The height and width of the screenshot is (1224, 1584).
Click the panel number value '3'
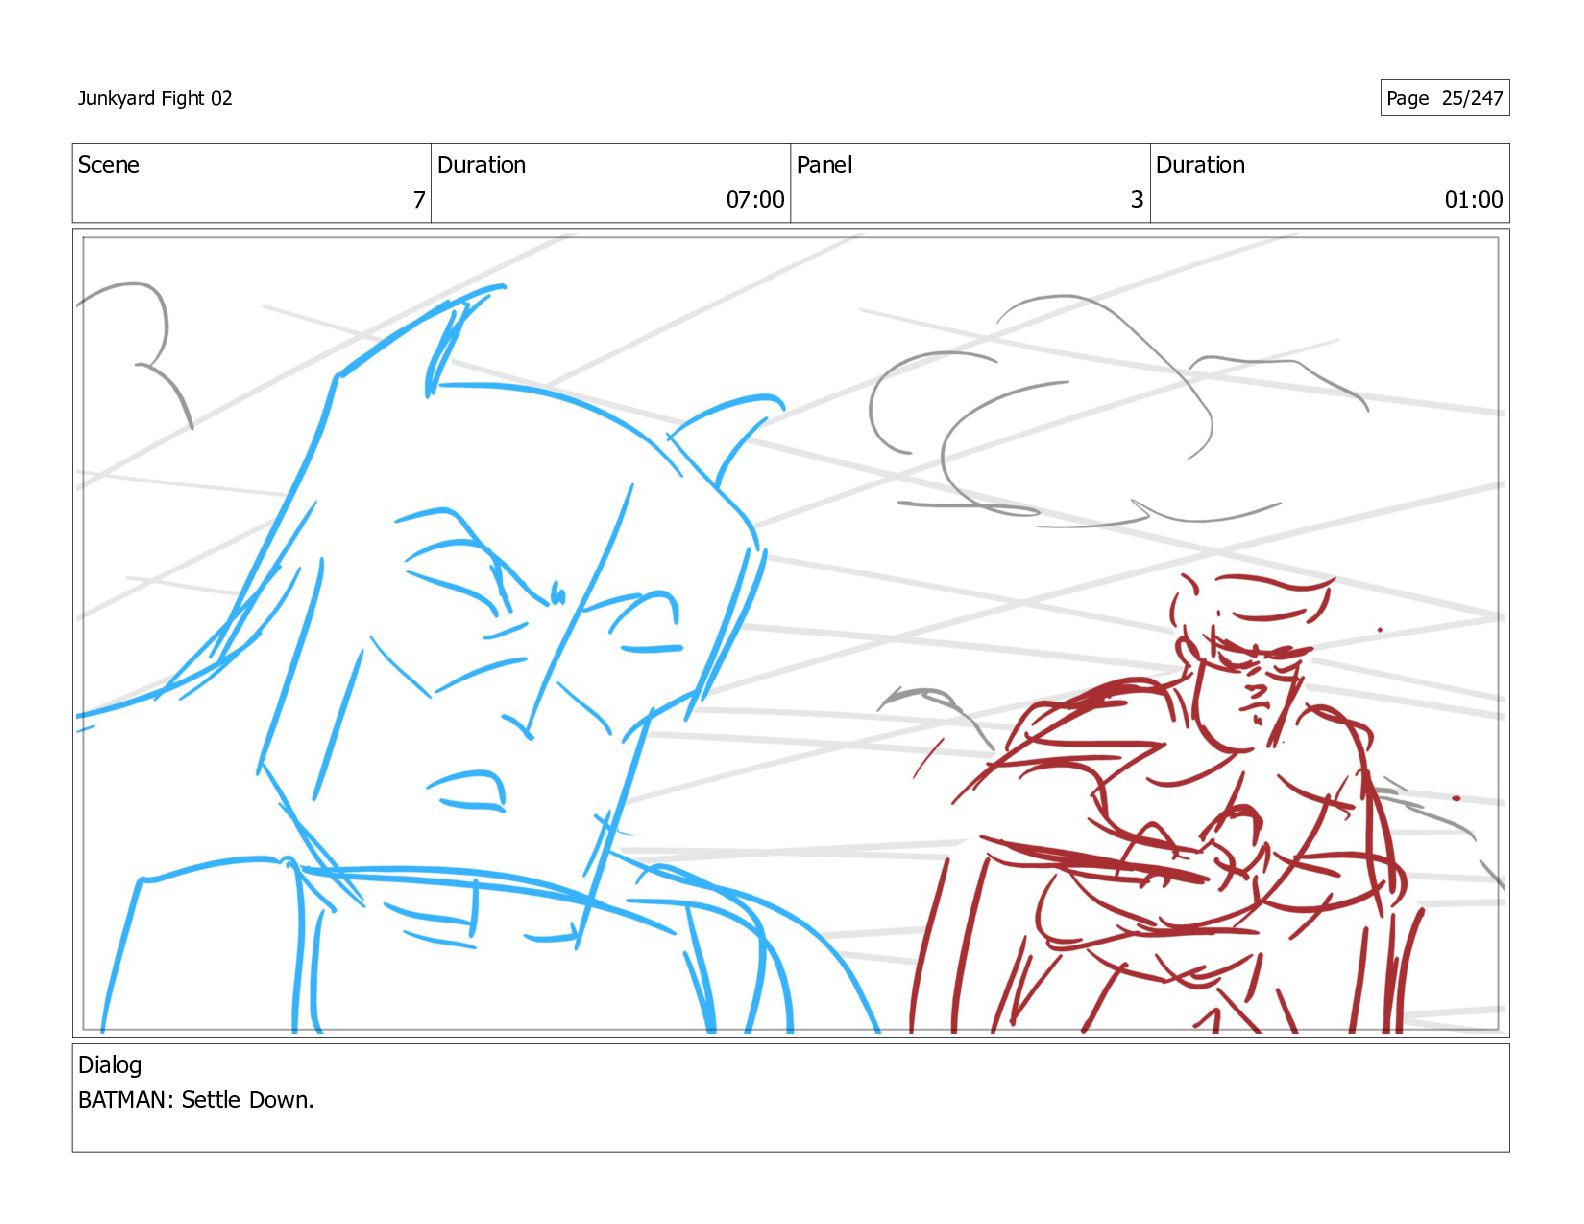coord(1137,200)
